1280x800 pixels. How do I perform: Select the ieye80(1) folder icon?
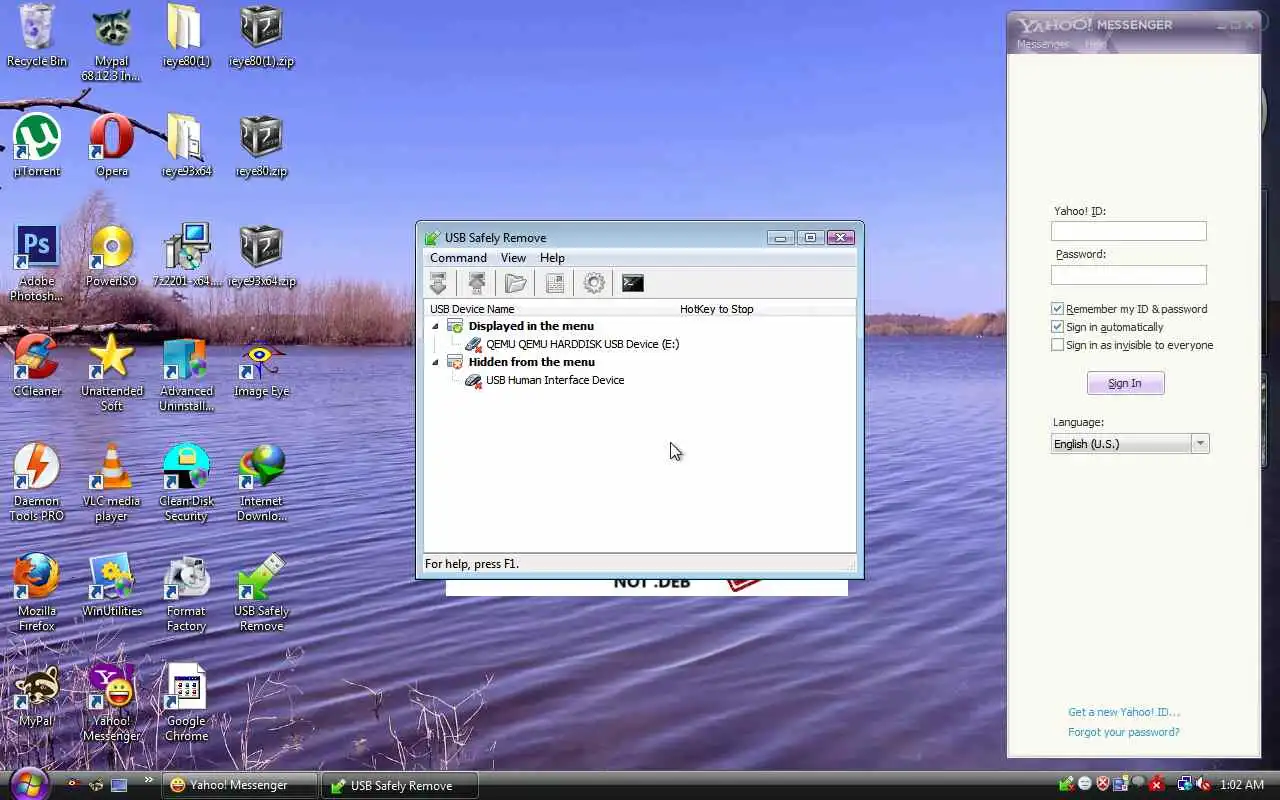coord(186,36)
